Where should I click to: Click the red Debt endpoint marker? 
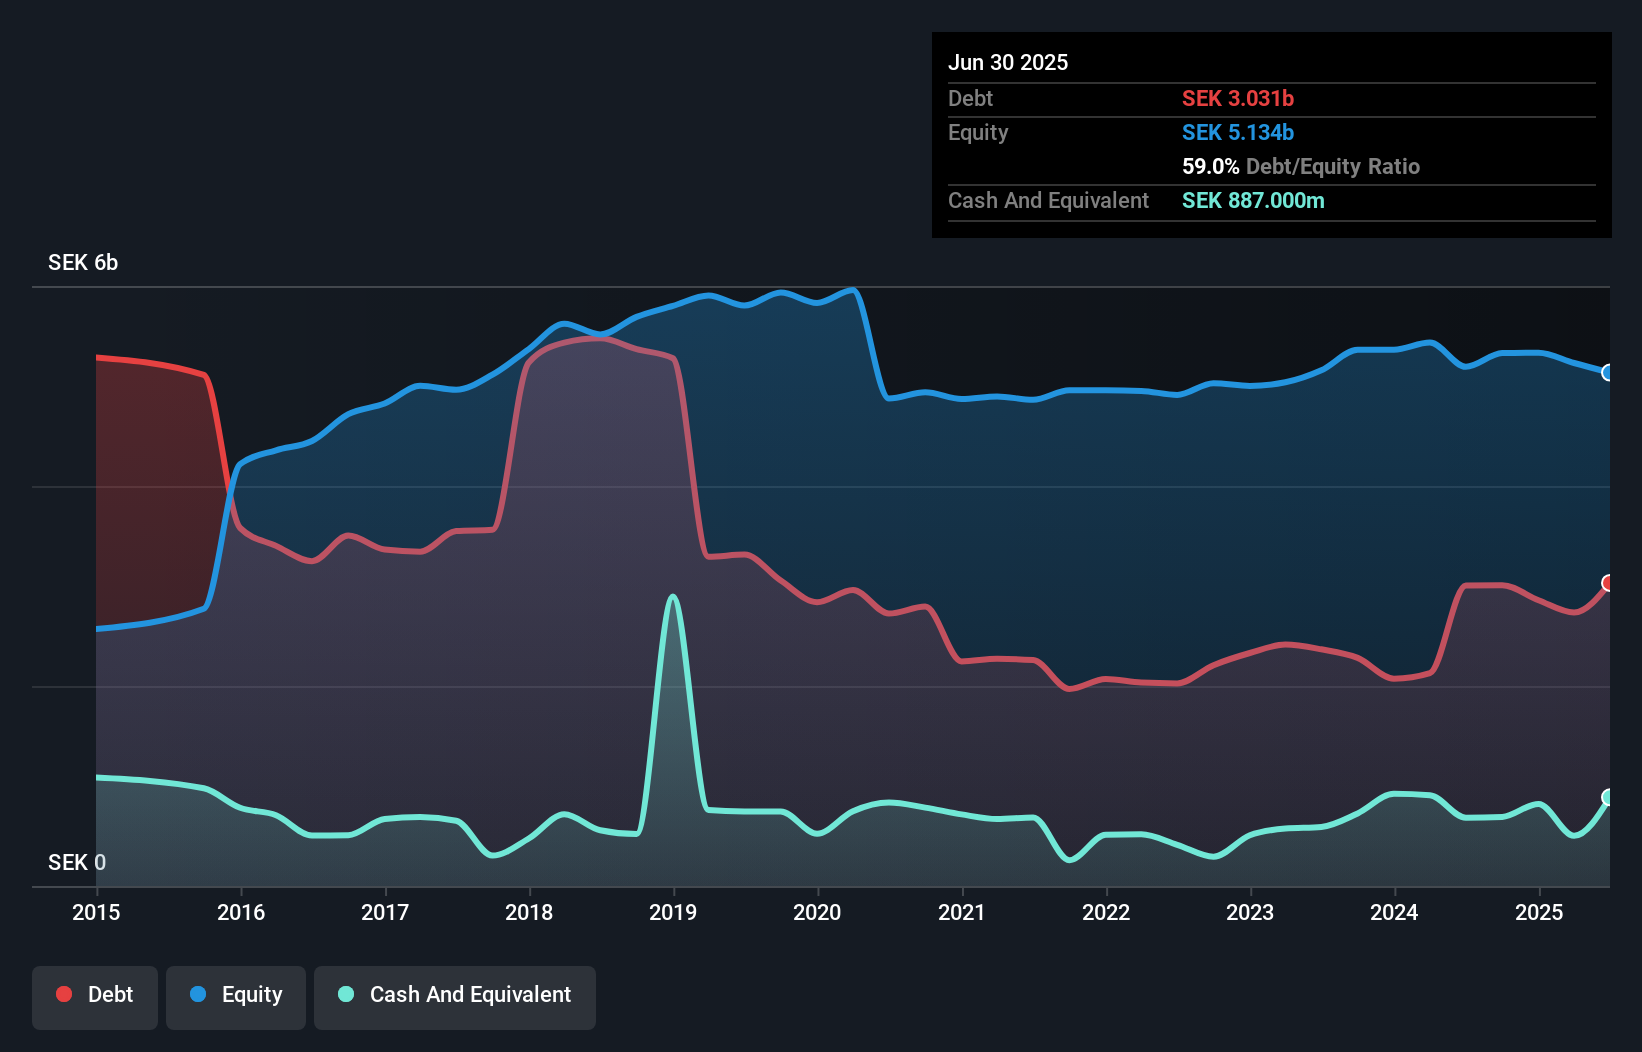click(1608, 583)
